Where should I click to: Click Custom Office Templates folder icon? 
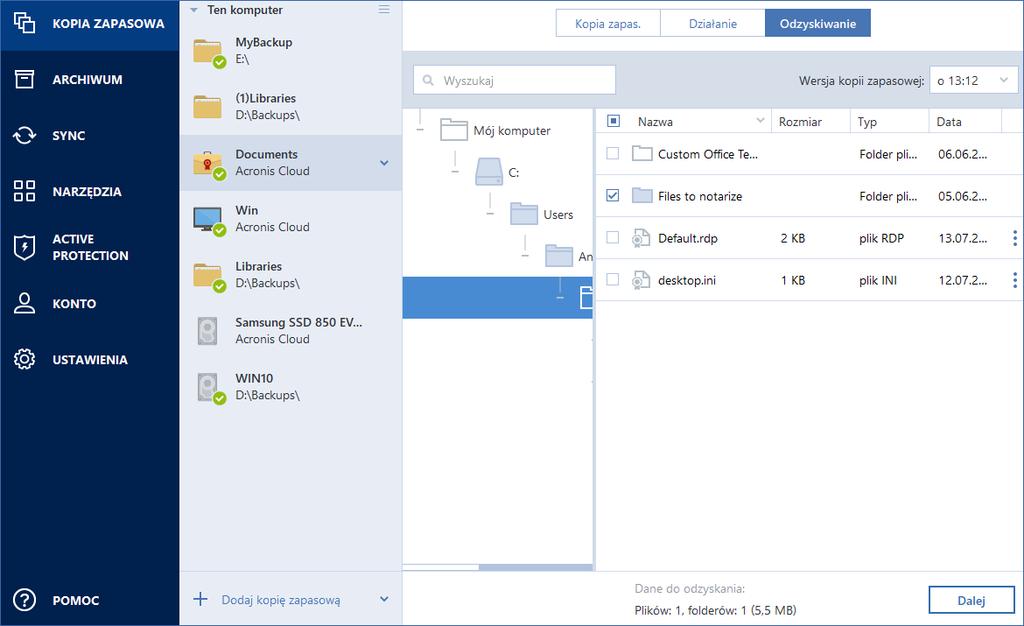tap(642, 154)
